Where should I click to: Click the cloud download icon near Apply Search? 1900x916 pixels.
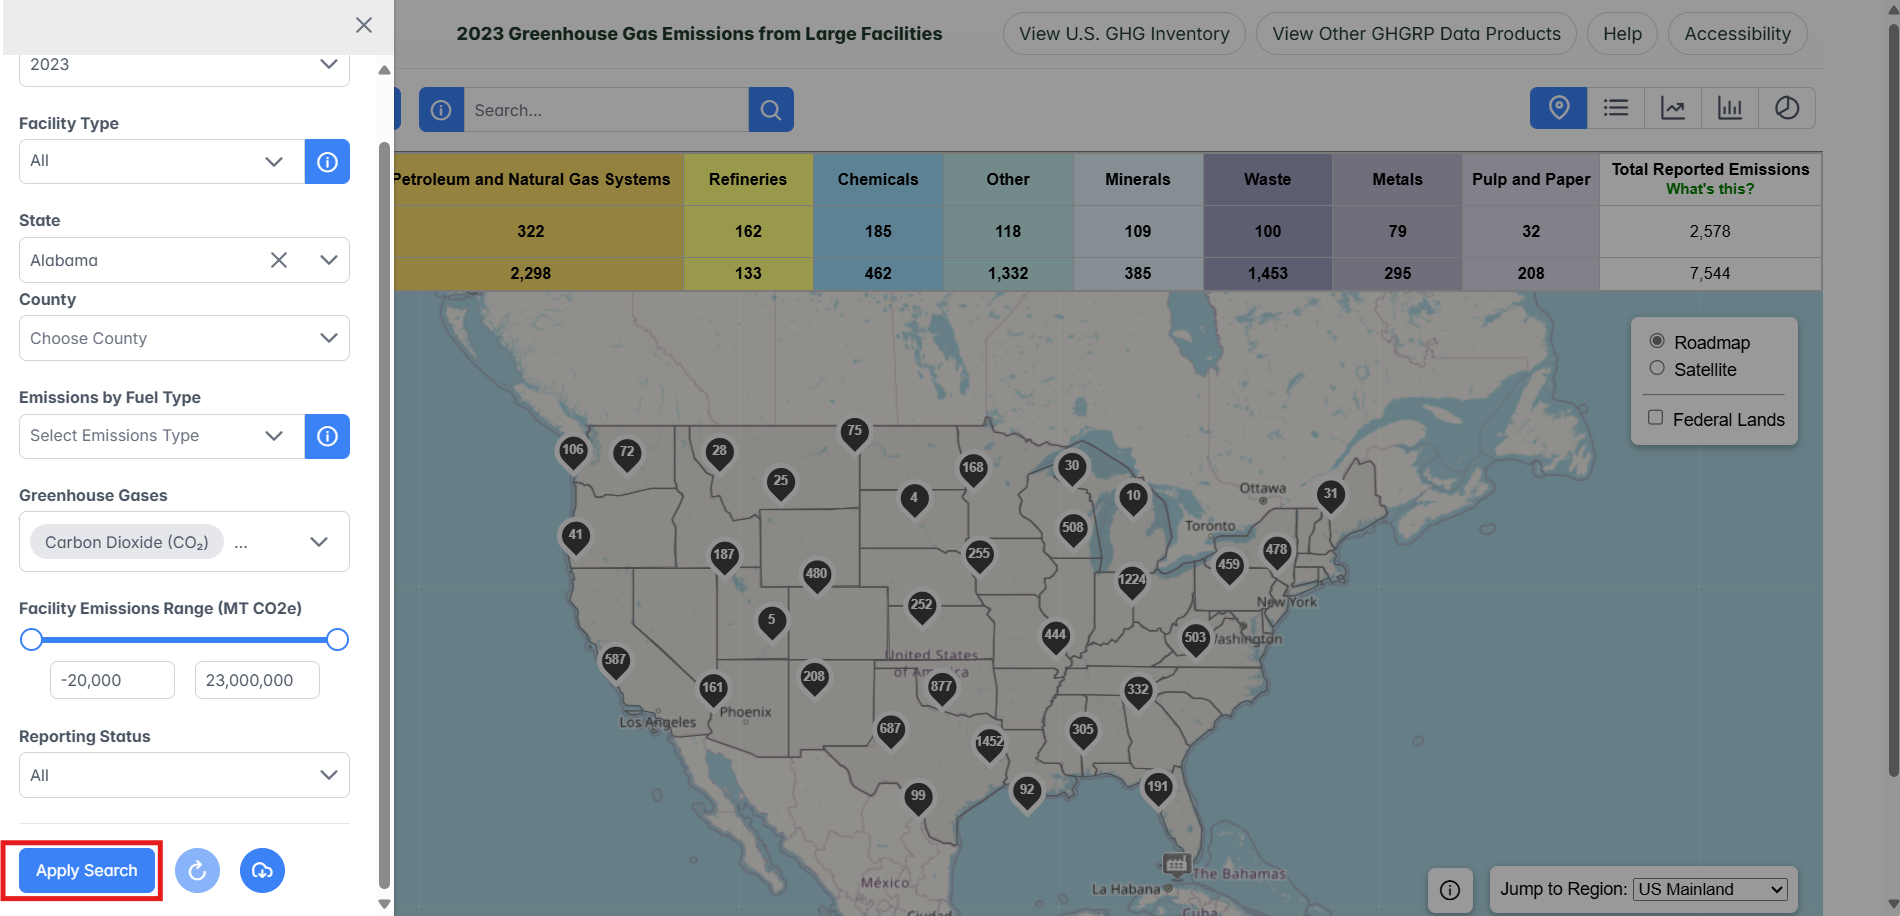(x=262, y=870)
